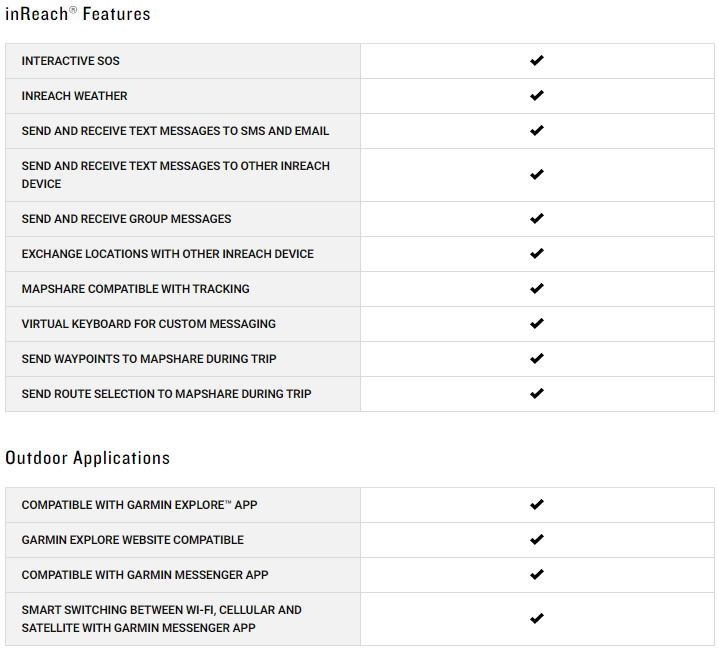Click the checkmark for Interactive SOS
Viewport: 719px width, 650px height.
(536, 61)
